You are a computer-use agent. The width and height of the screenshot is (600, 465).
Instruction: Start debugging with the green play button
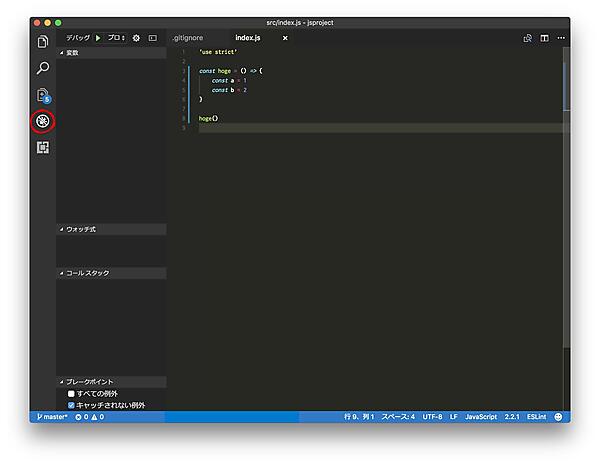pyautogui.click(x=98, y=38)
